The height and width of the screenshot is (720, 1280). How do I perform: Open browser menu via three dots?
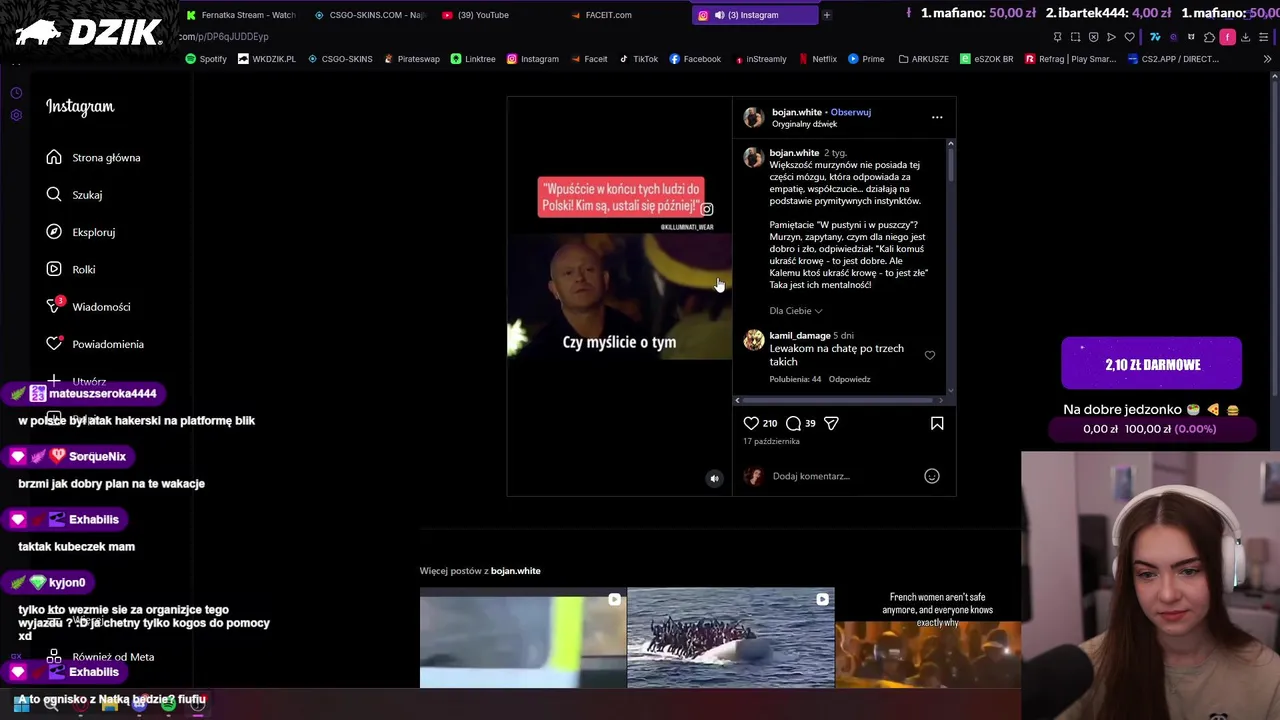click(x=1264, y=37)
